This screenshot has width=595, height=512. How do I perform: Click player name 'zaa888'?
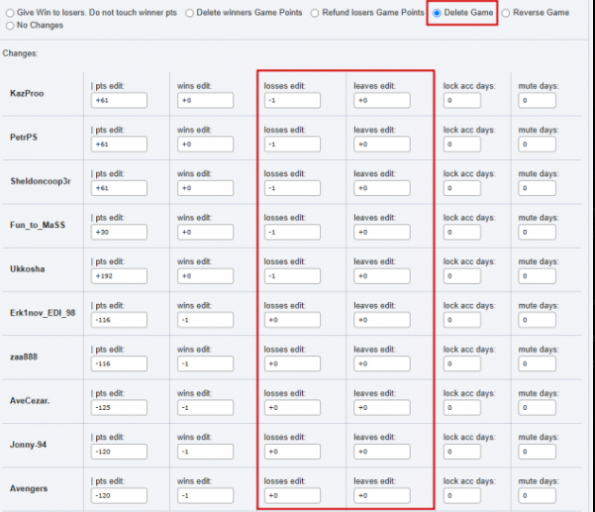click(24, 357)
